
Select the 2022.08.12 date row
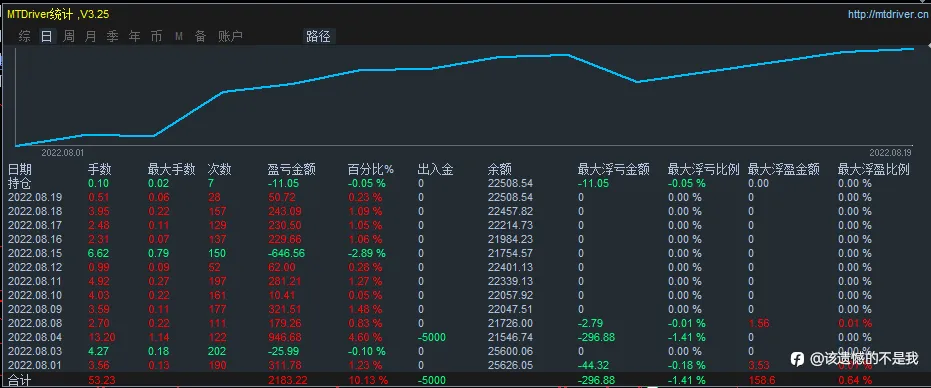click(35, 267)
